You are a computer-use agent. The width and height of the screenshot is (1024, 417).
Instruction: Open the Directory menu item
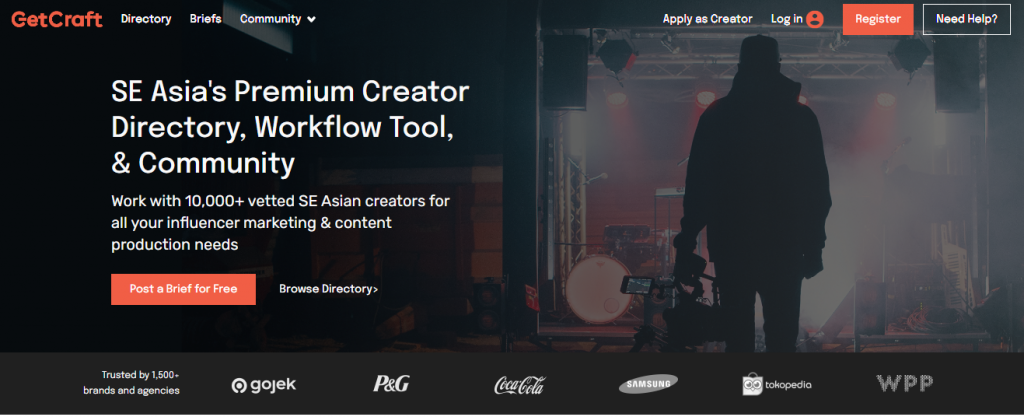pyautogui.click(x=146, y=19)
